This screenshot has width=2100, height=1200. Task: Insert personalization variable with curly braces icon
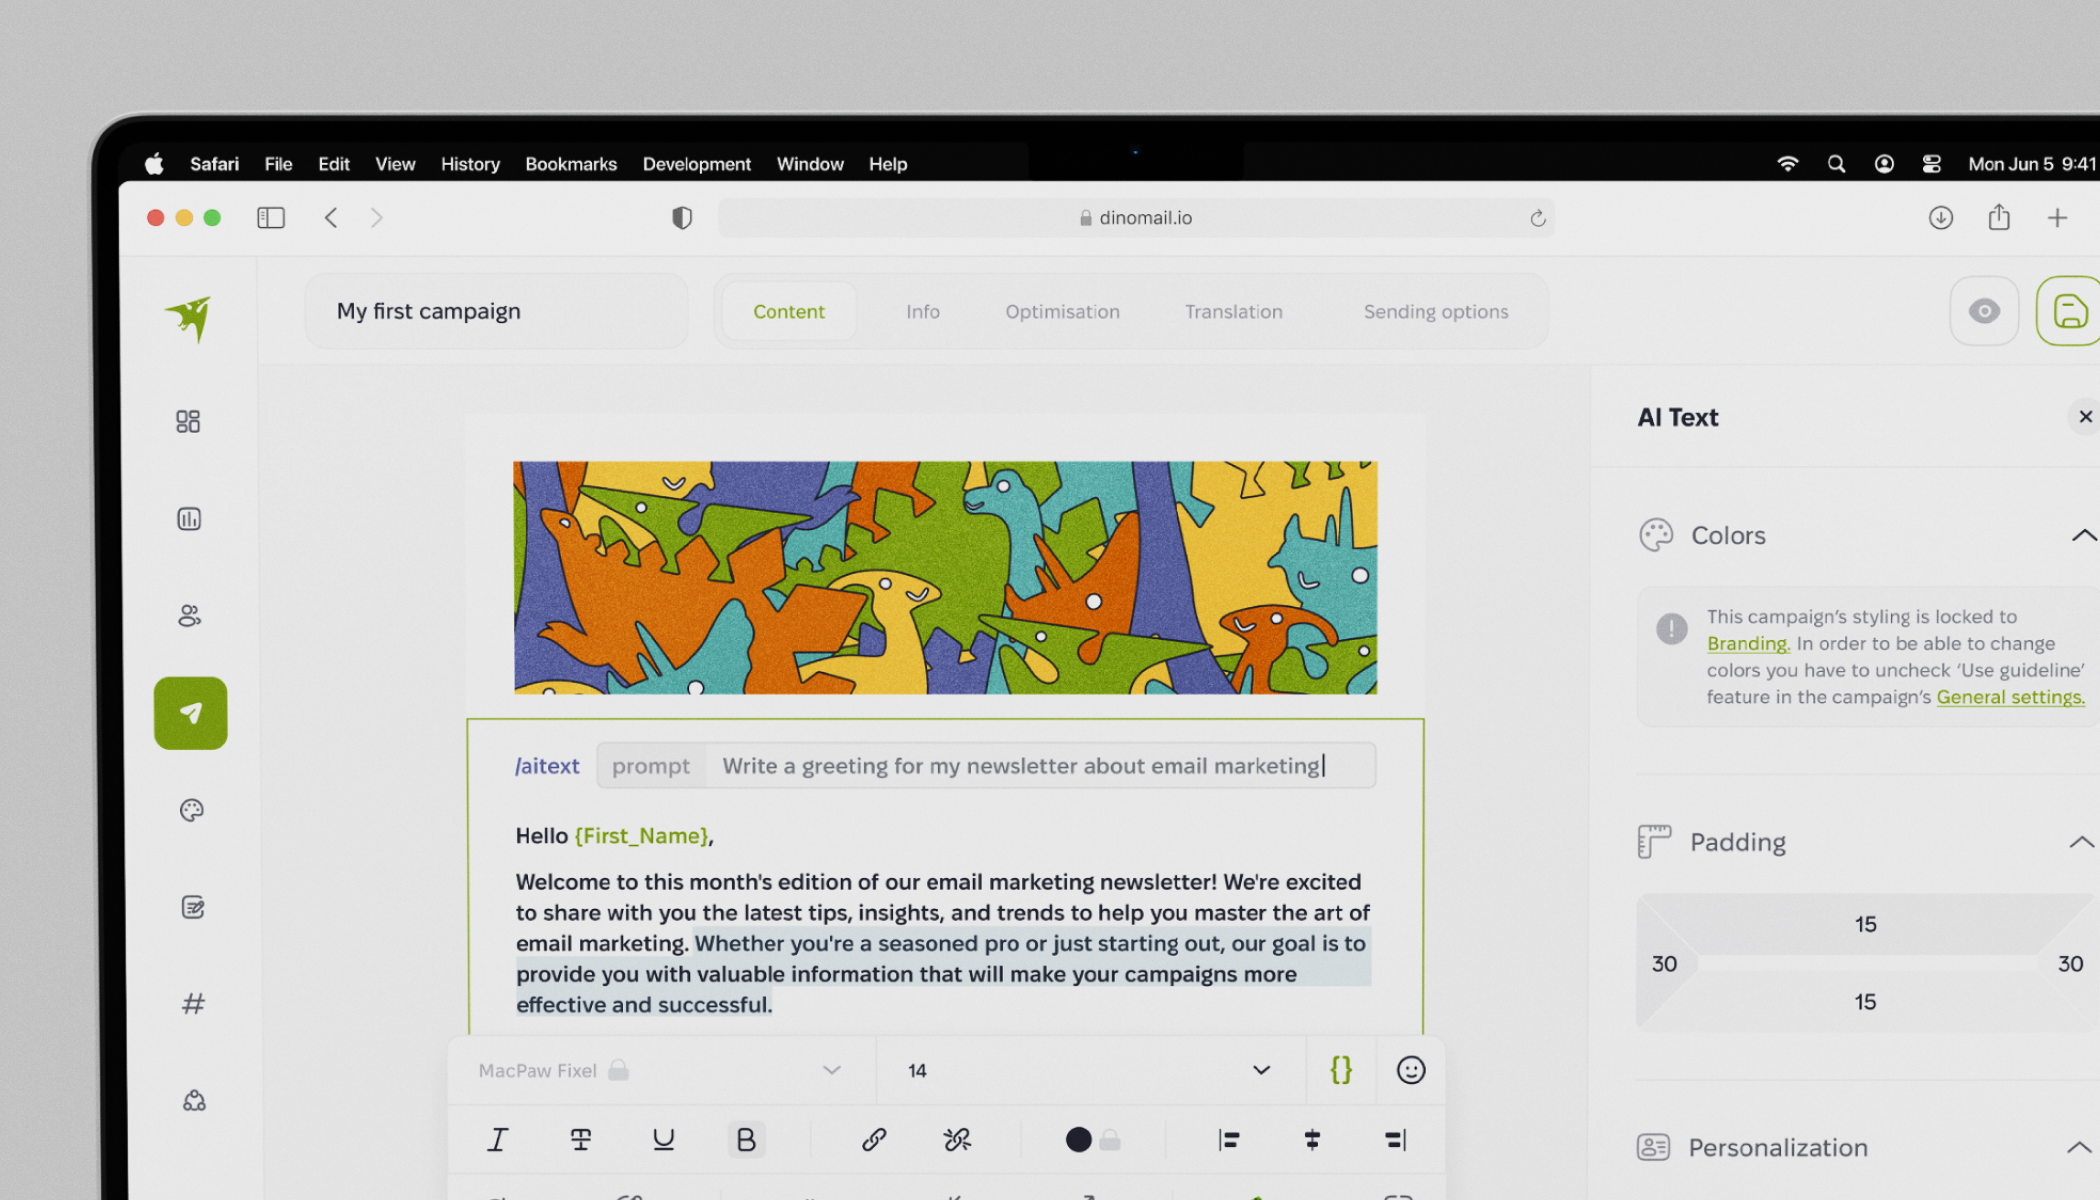[x=1341, y=1070]
